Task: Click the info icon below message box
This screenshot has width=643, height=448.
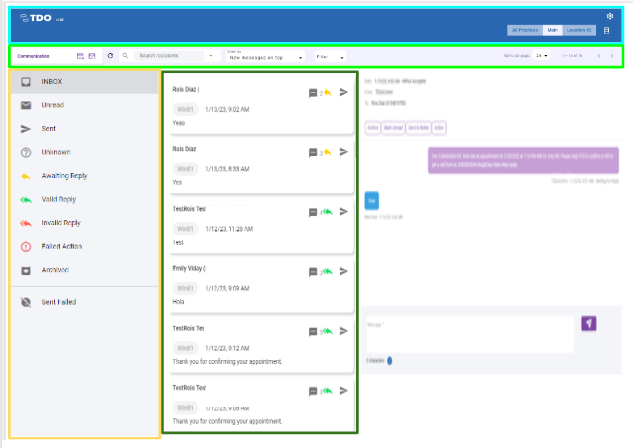Action: coord(390,360)
